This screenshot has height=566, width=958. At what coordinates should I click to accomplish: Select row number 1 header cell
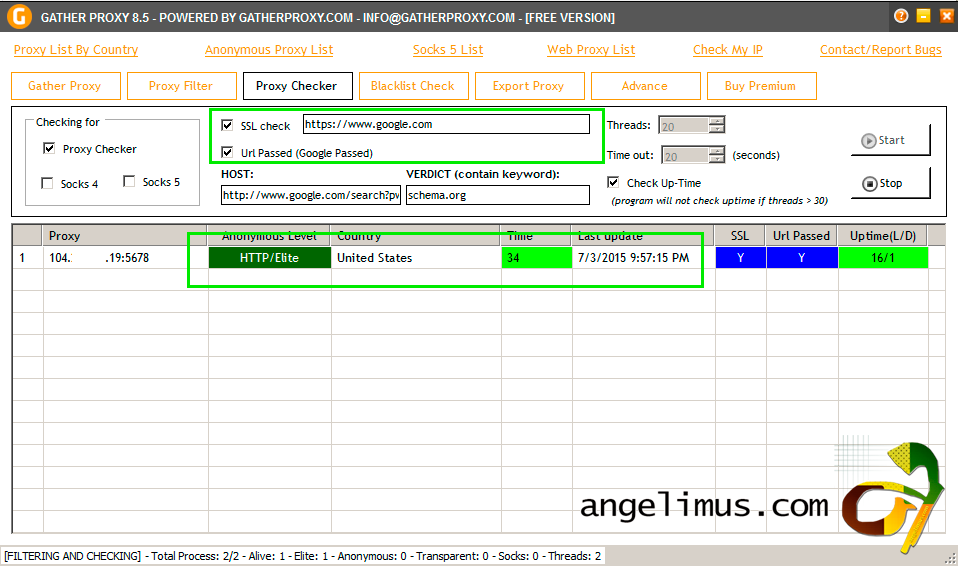tap(27, 257)
